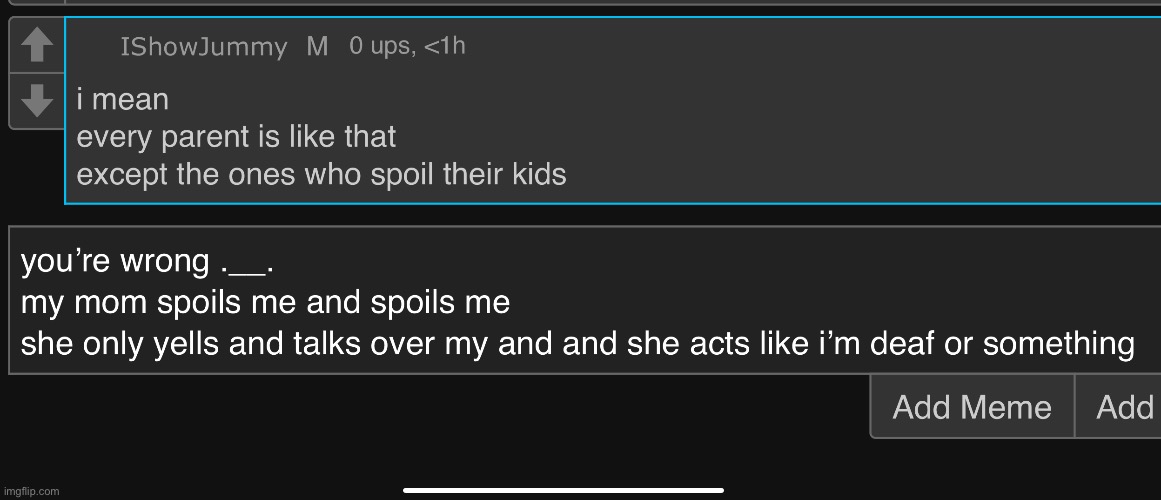Click the imgflip.com watermark

point(31,491)
